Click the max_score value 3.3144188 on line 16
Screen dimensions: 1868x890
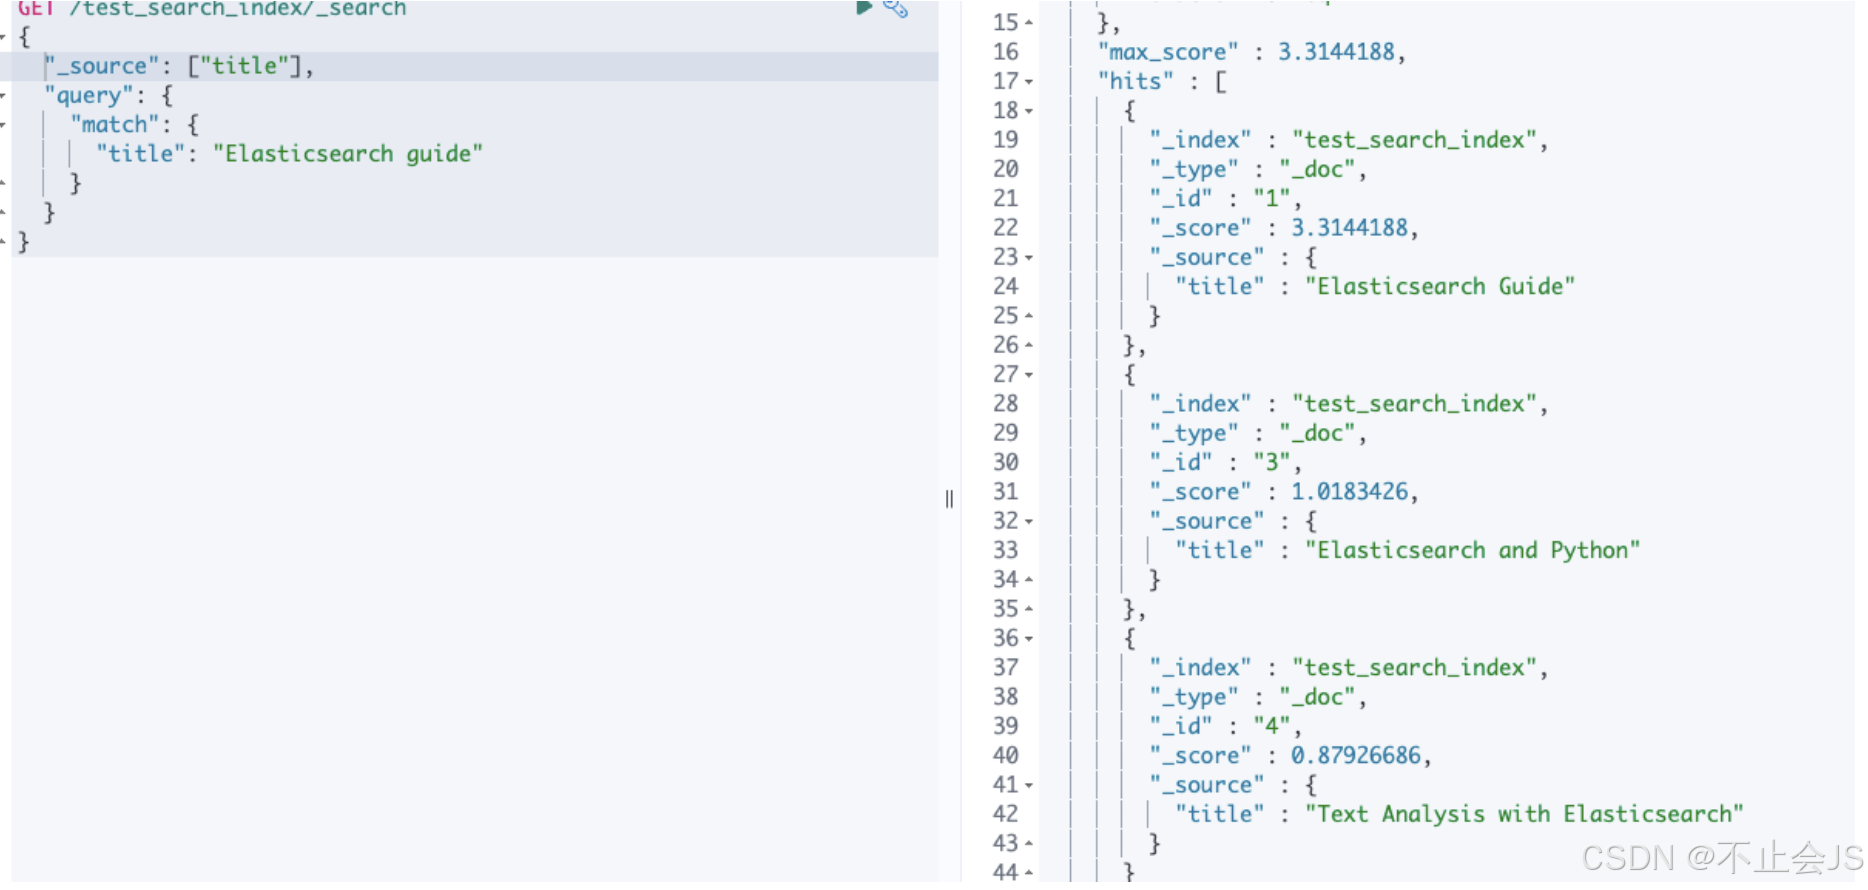(x=1336, y=52)
